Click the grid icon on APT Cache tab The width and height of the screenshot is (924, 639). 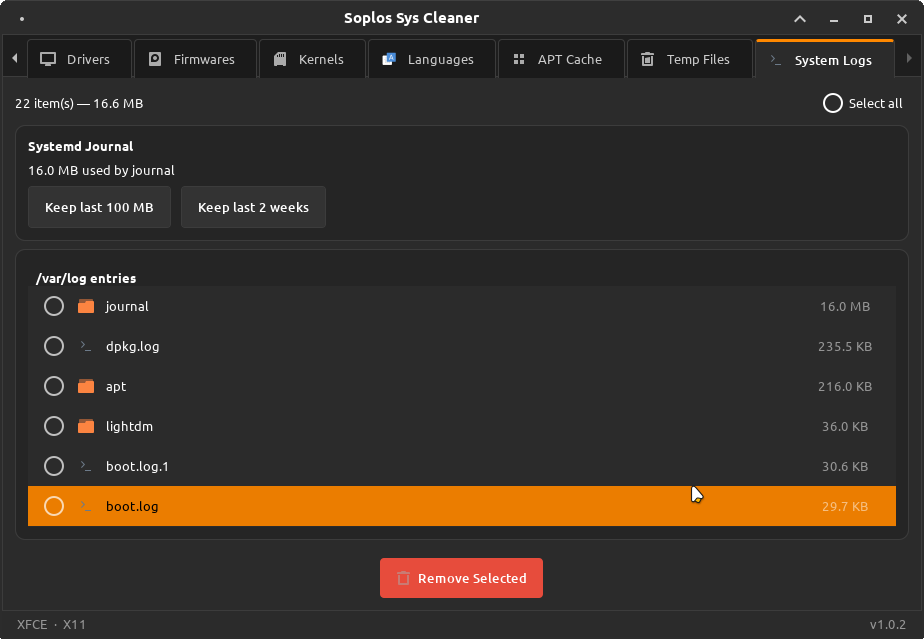pos(519,59)
